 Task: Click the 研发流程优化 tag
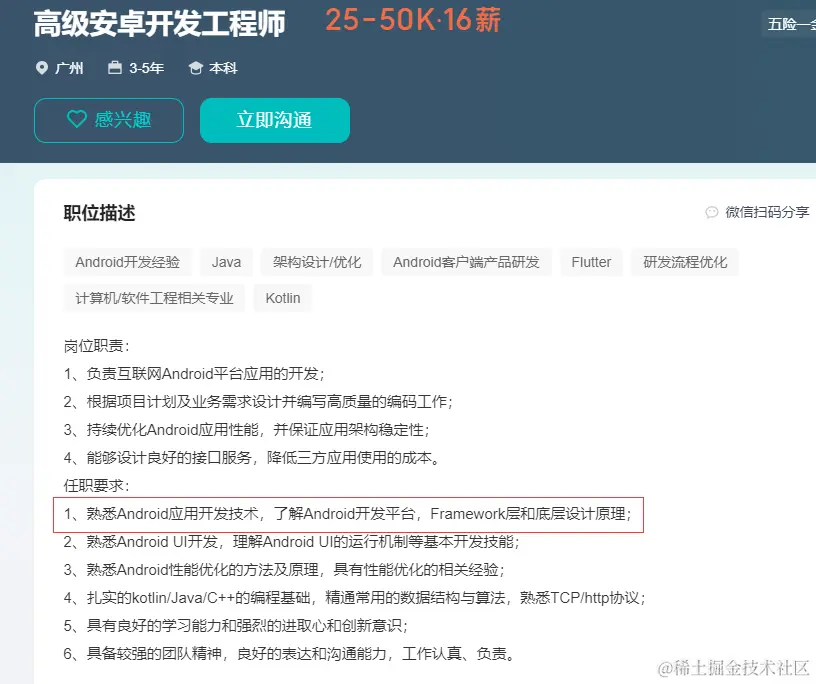[684, 261]
